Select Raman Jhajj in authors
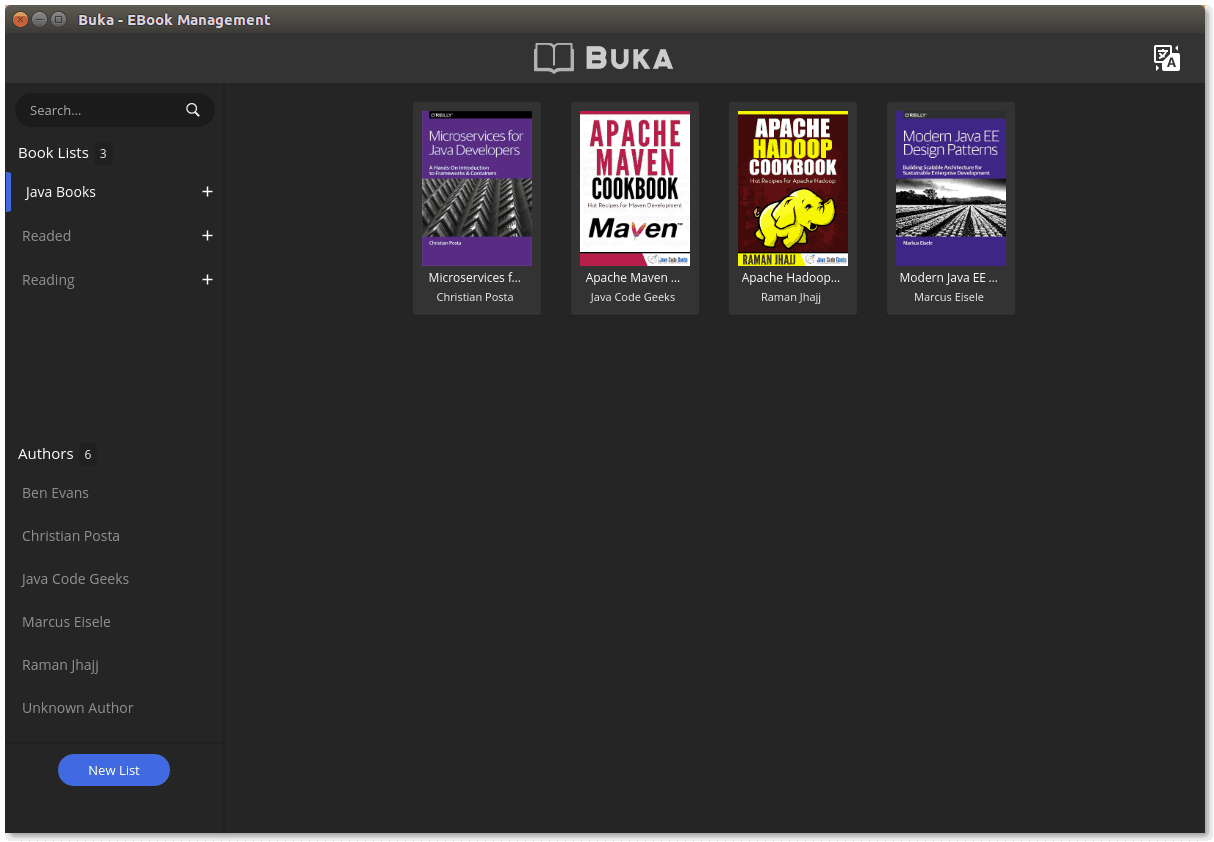Screen dimensions: 1214x842 click(60, 665)
